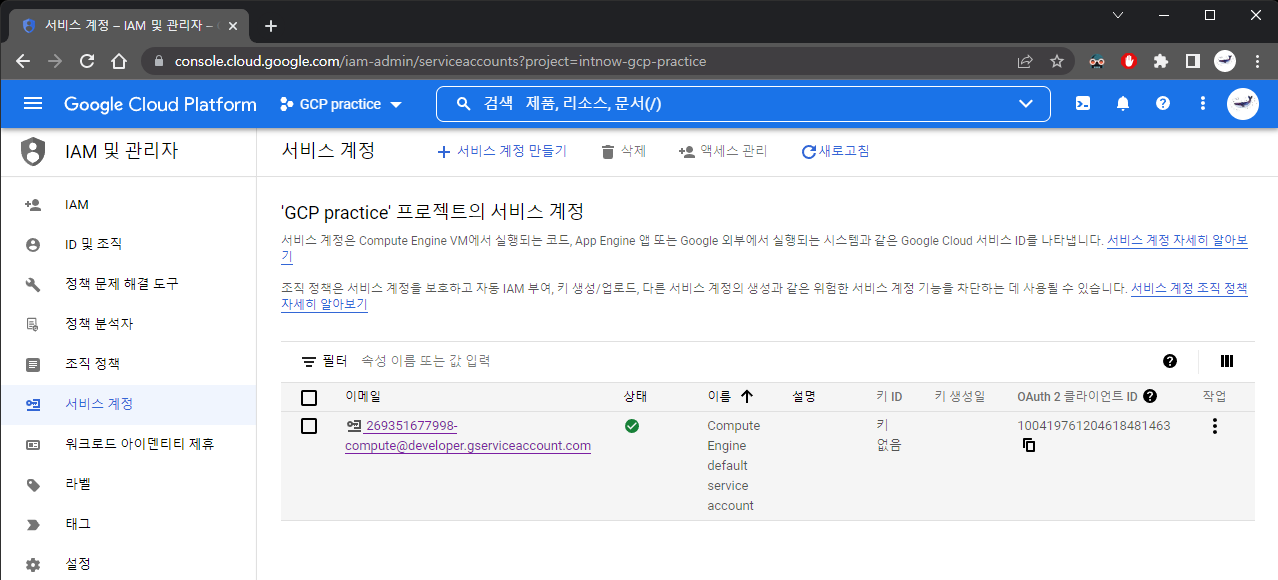The width and height of the screenshot is (1278, 580).
Task: Open actions menu for compute service account
Action: [1215, 426]
